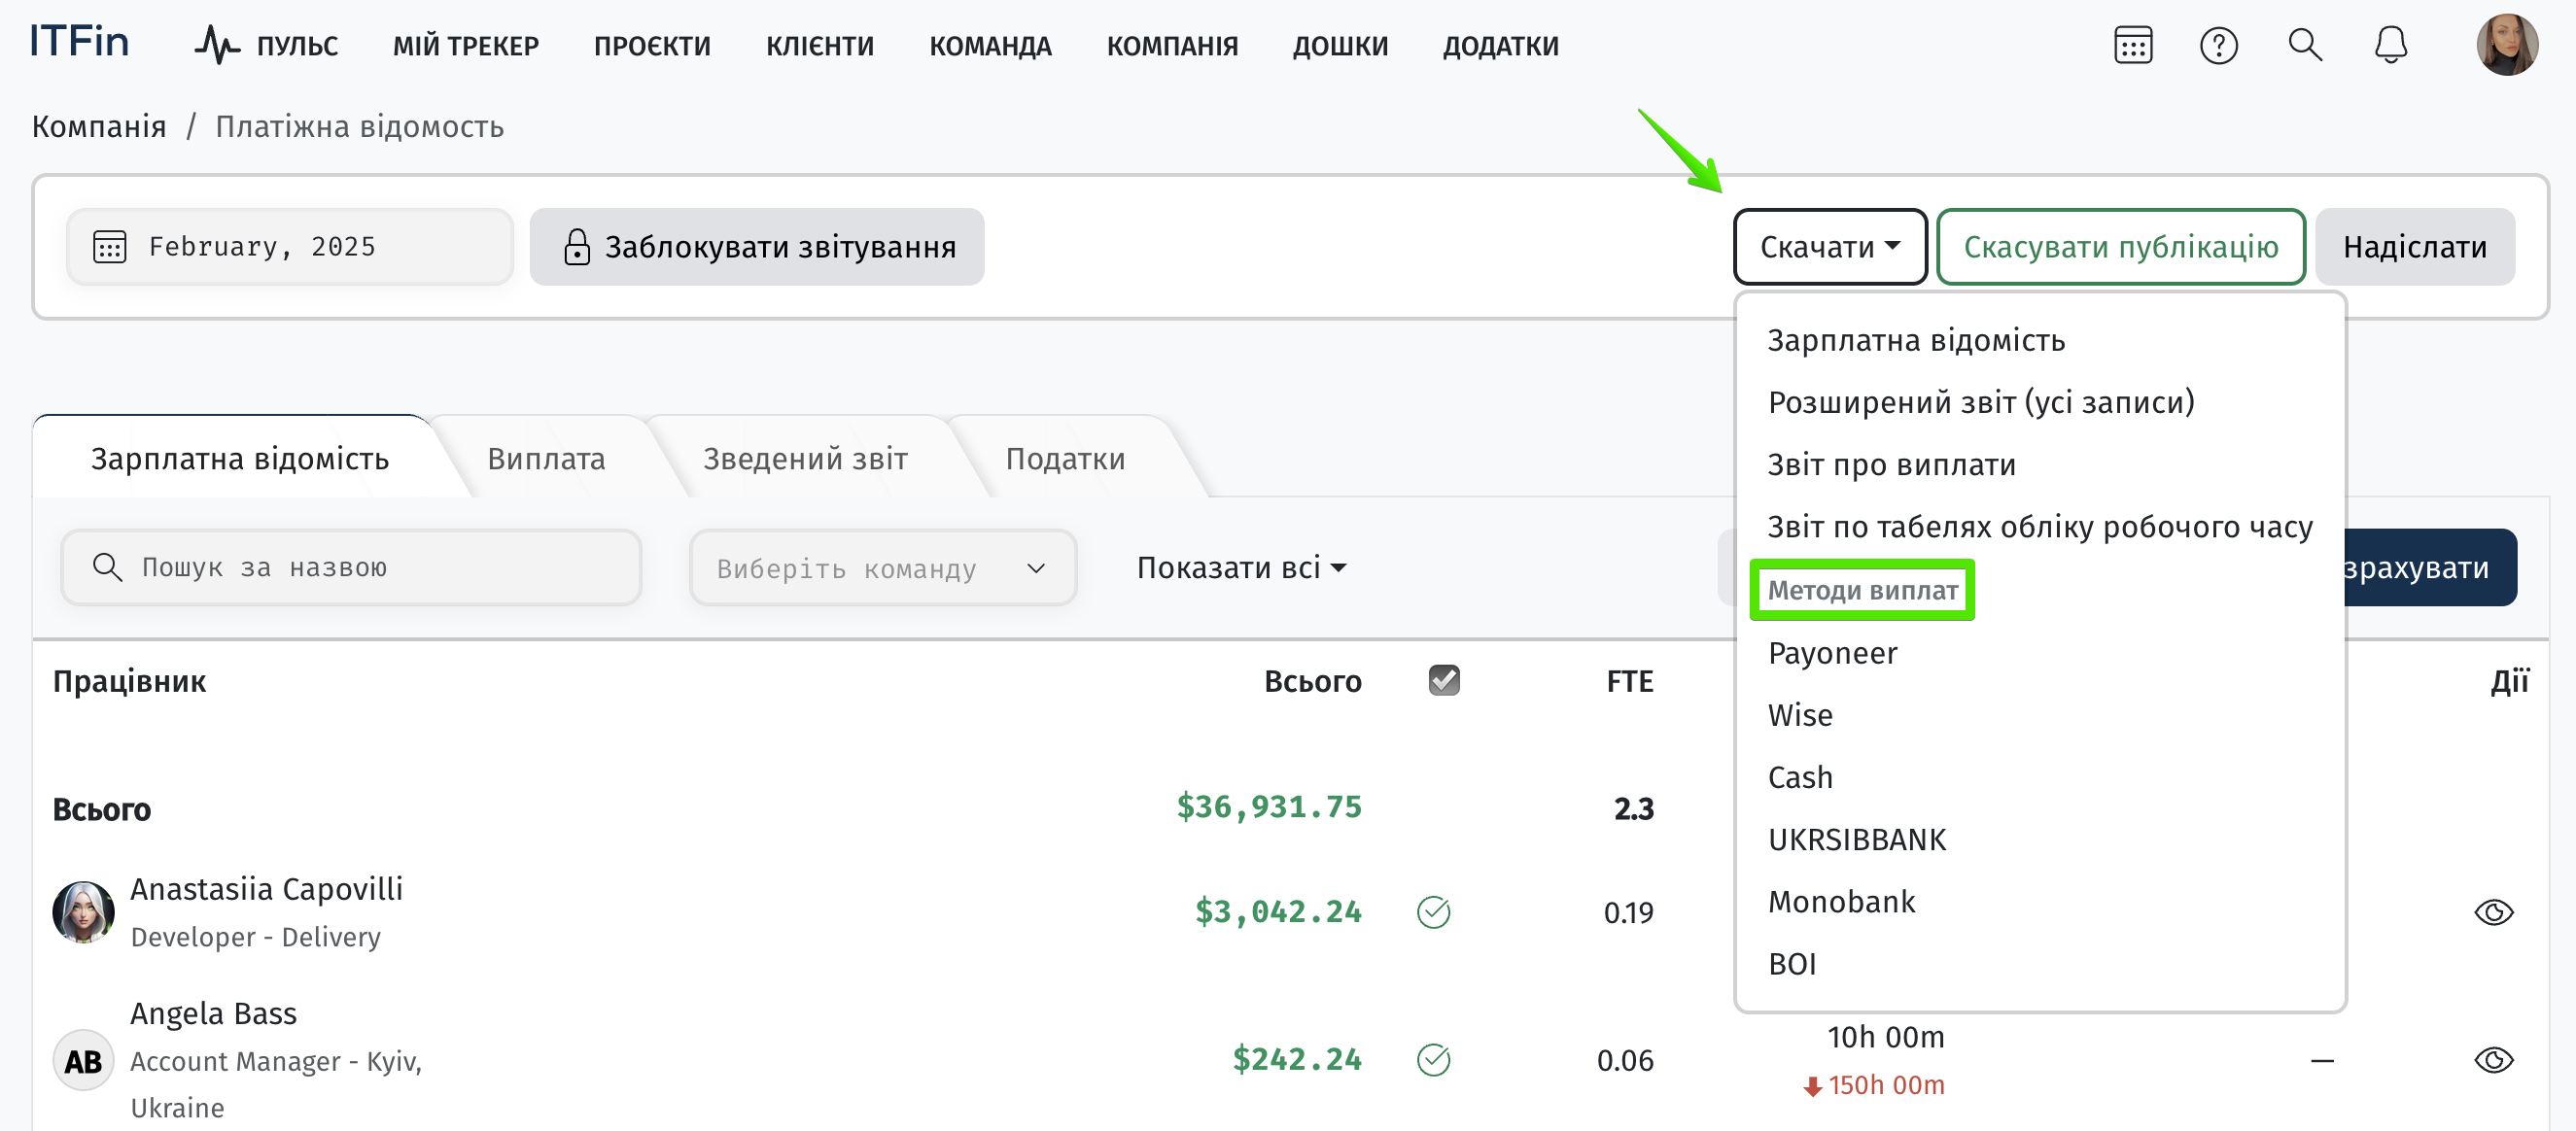2576x1131 pixels.
Task: Open КЛІЄНТИ menu
Action: [x=820, y=46]
